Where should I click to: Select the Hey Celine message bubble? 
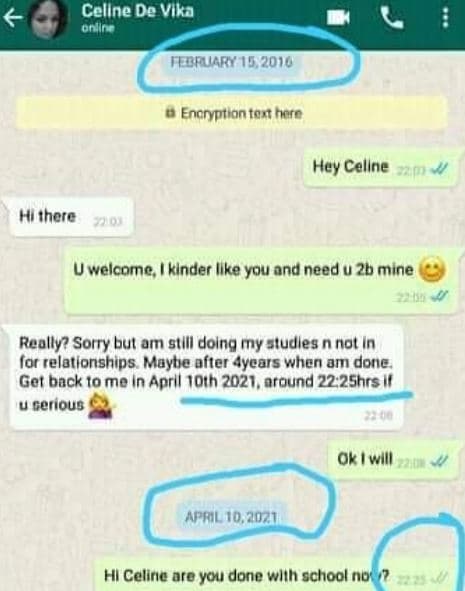pos(381,167)
